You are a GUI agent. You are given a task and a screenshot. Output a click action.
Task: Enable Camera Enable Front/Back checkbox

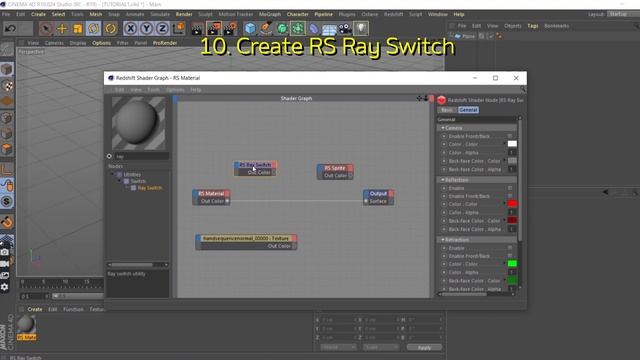[510, 136]
